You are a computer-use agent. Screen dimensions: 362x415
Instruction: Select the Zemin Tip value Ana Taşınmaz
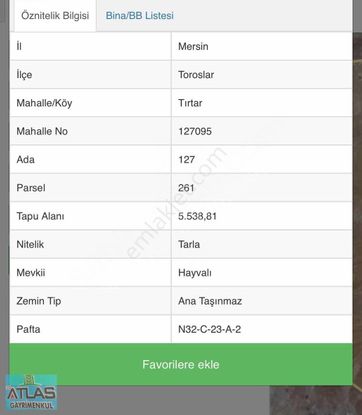point(210,301)
